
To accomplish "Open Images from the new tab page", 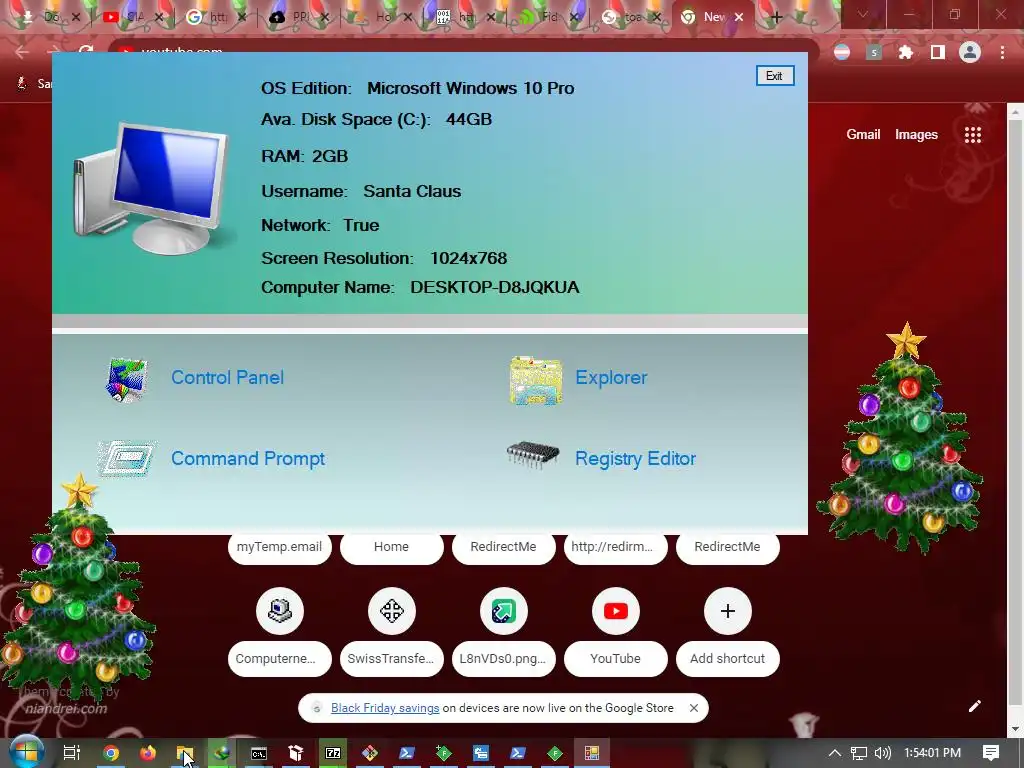I will point(916,135).
